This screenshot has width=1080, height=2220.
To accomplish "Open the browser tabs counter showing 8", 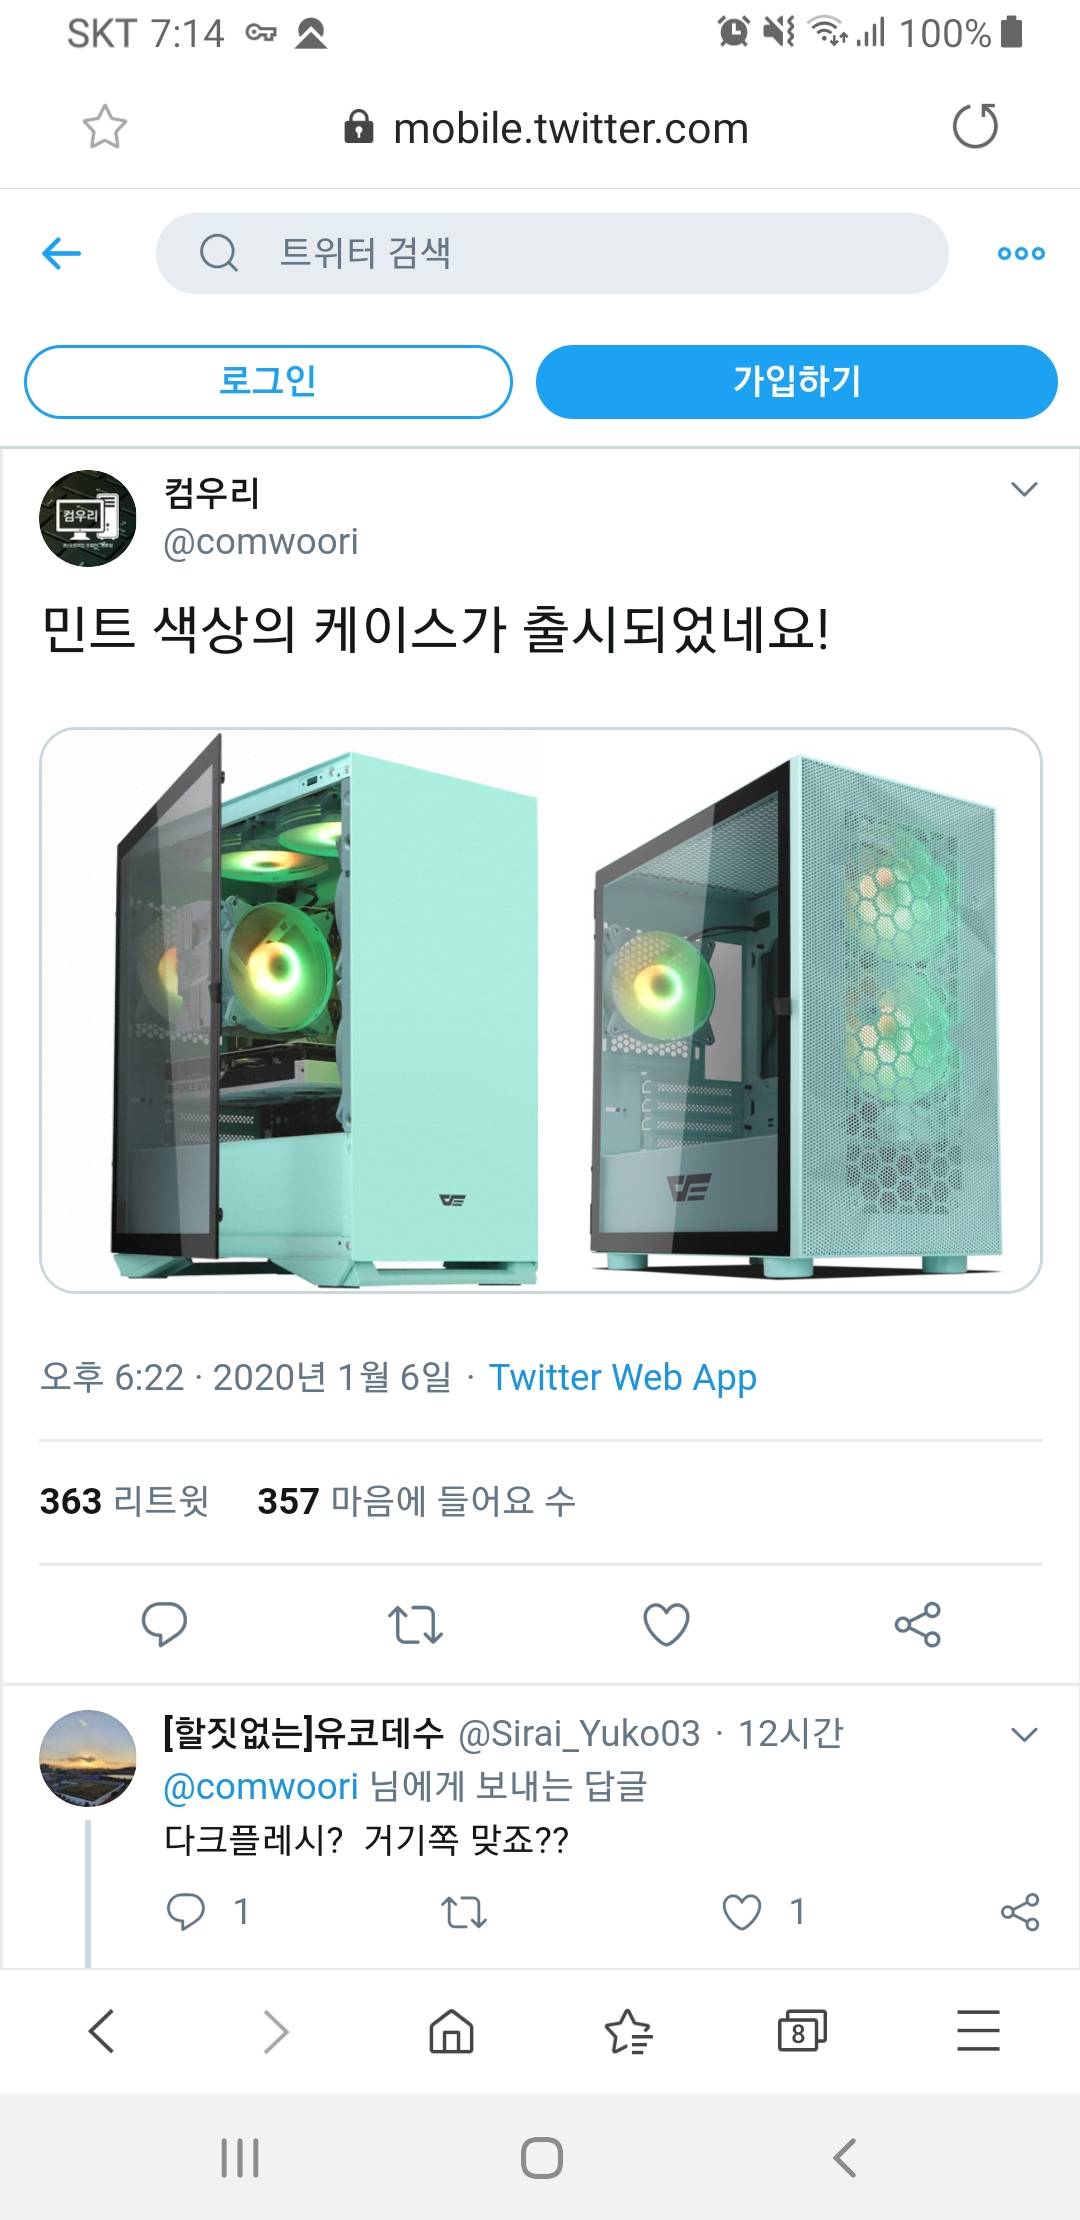I will coord(802,2031).
